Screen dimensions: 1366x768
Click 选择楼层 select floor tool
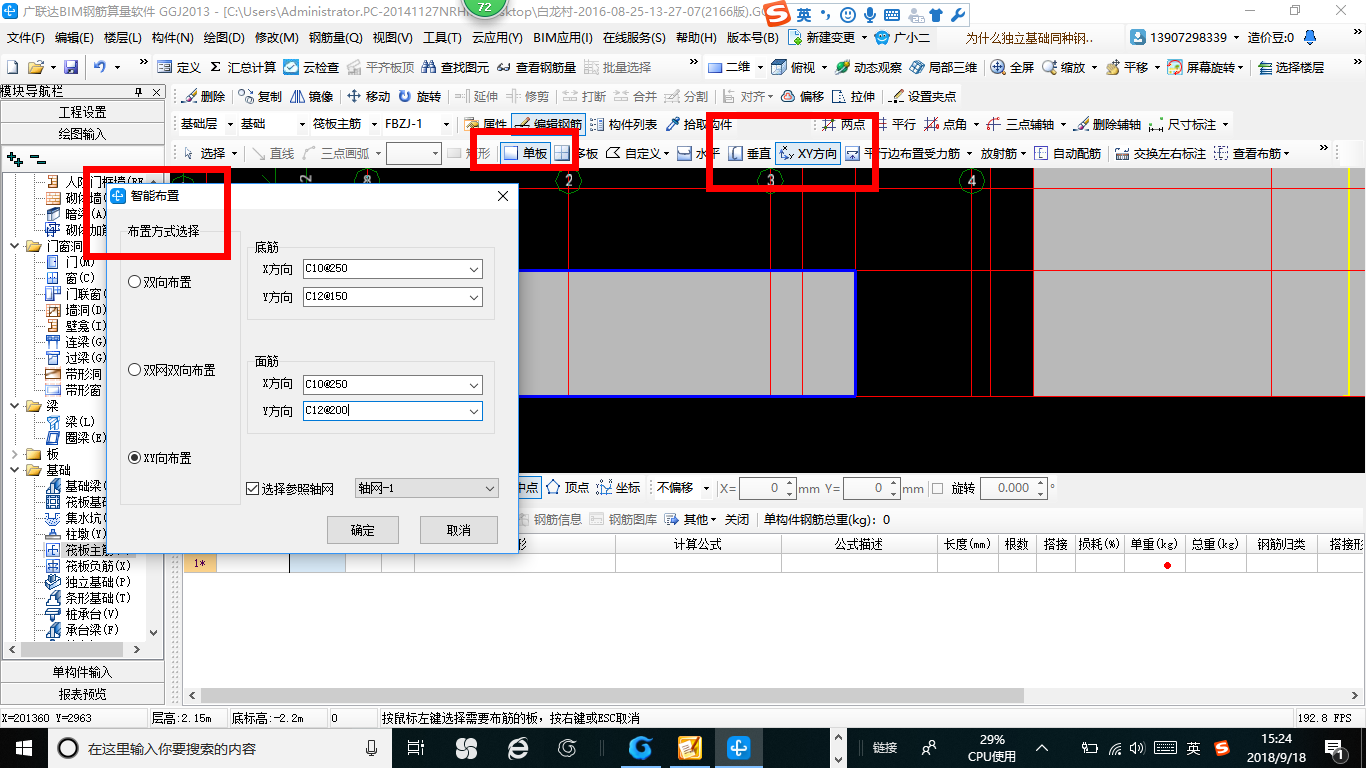coord(1291,67)
